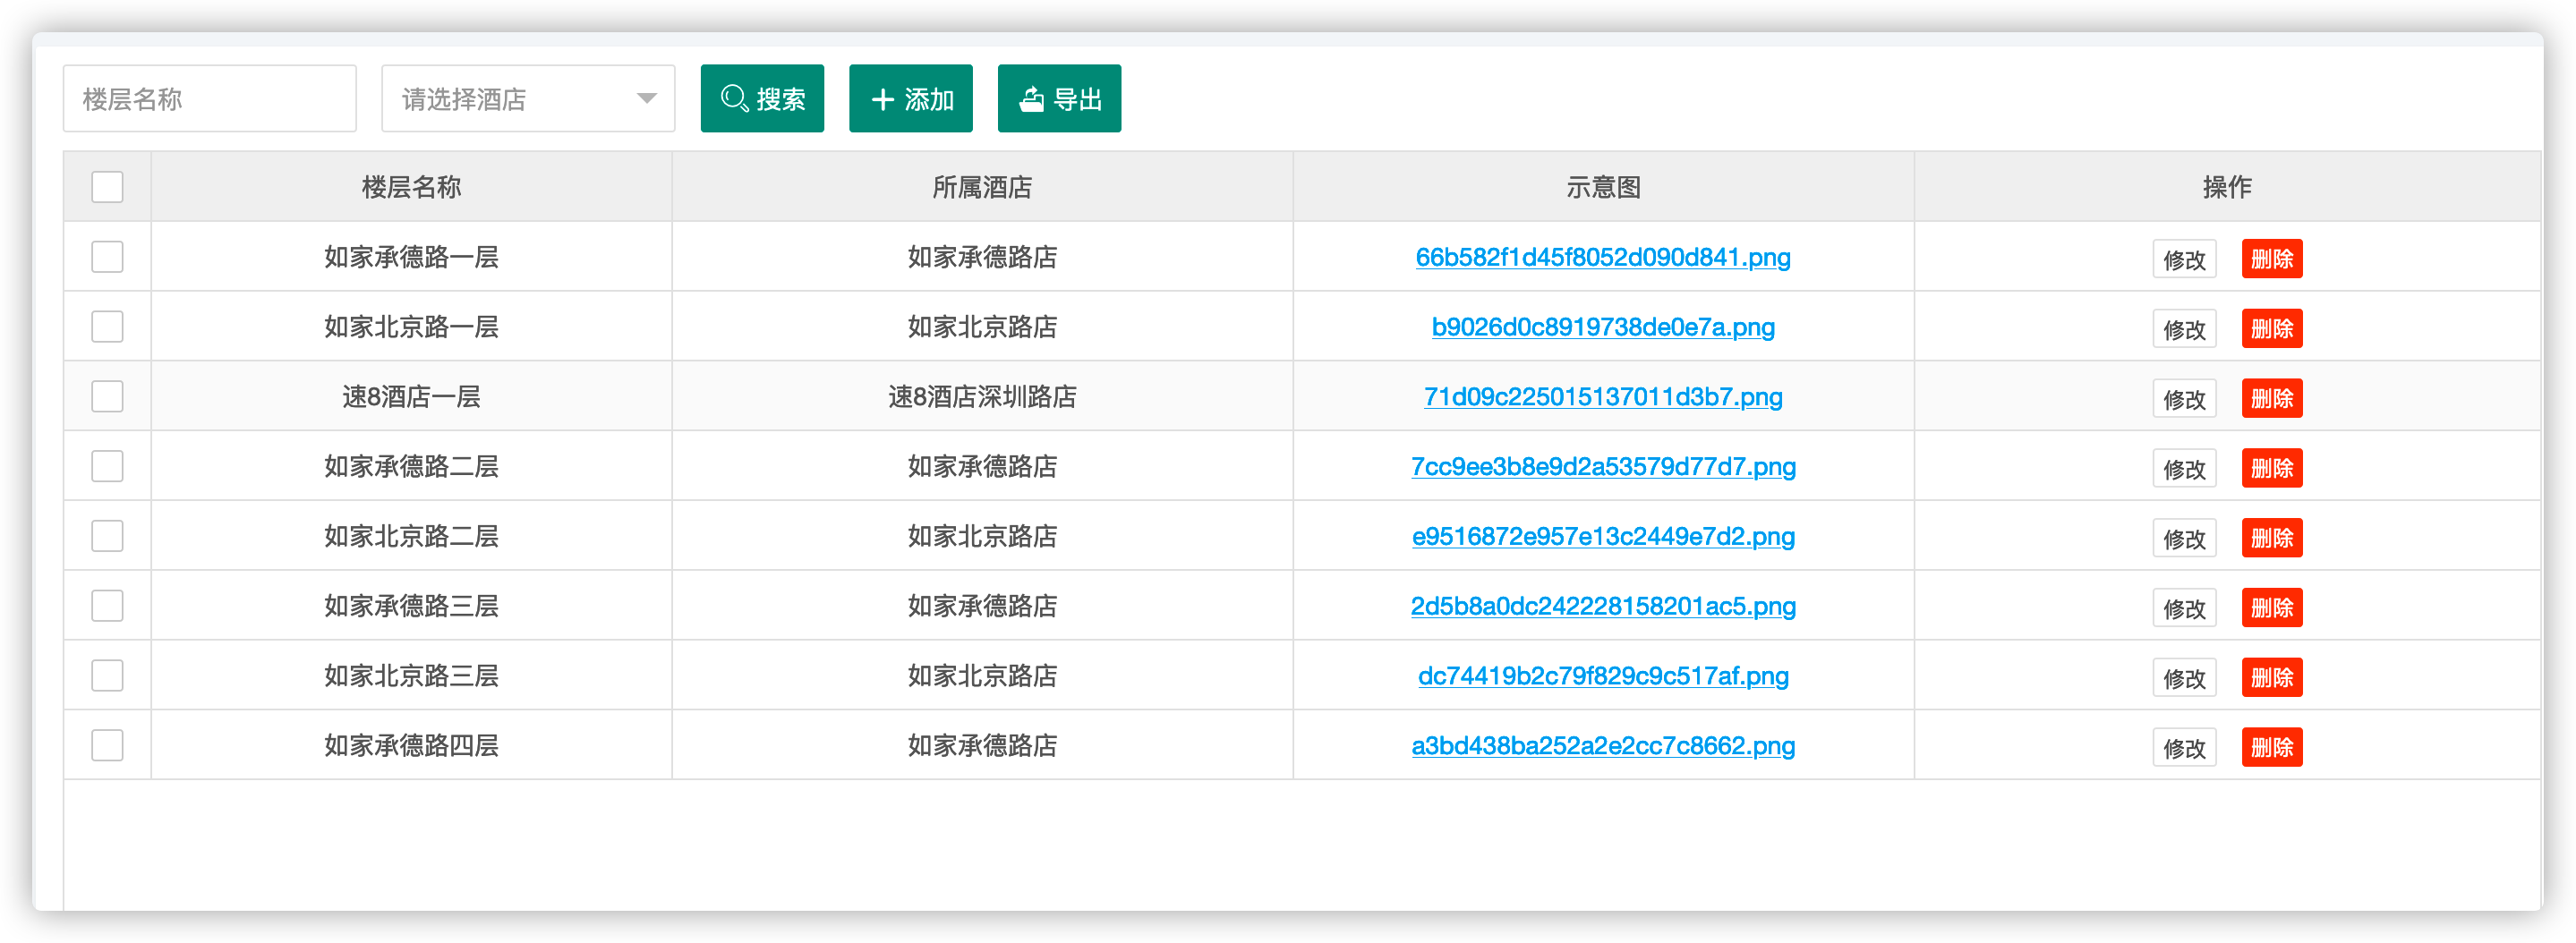This screenshot has height=943, width=2576.
Task: Click 修改 for 如家承德路二层
Action: pyautogui.click(x=2184, y=469)
